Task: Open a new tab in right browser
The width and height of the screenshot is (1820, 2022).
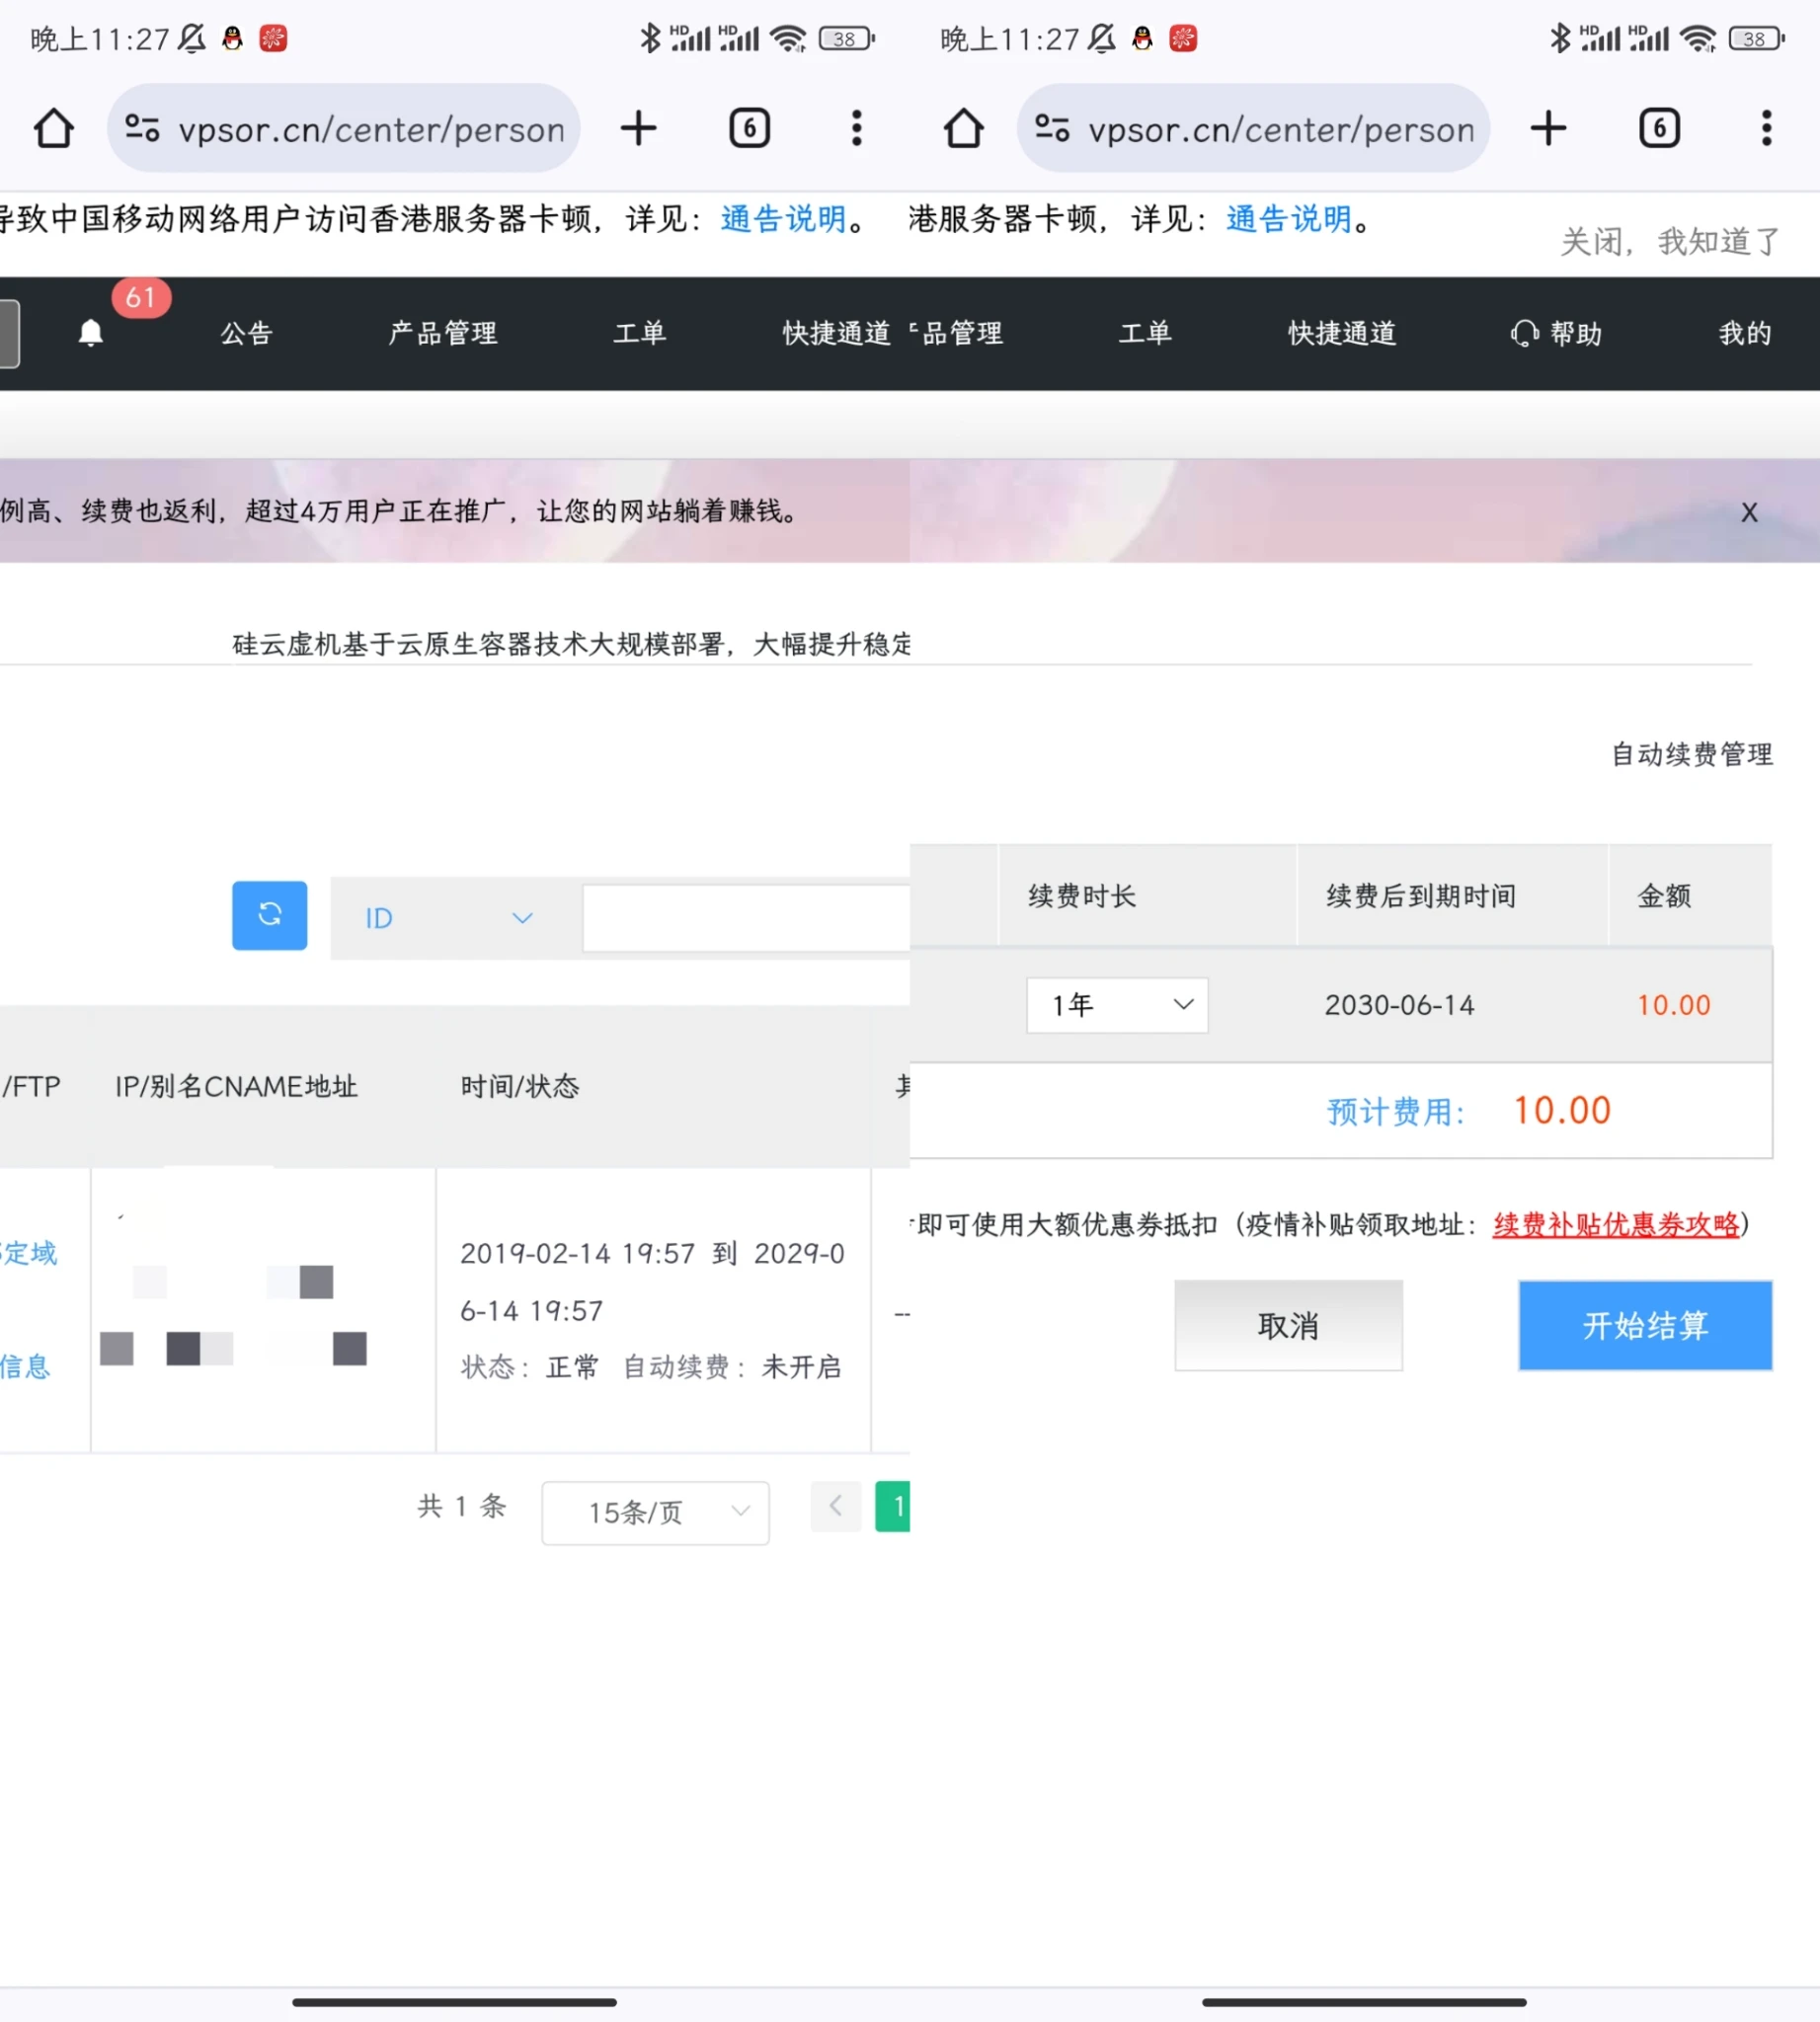Action: coord(1548,129)
